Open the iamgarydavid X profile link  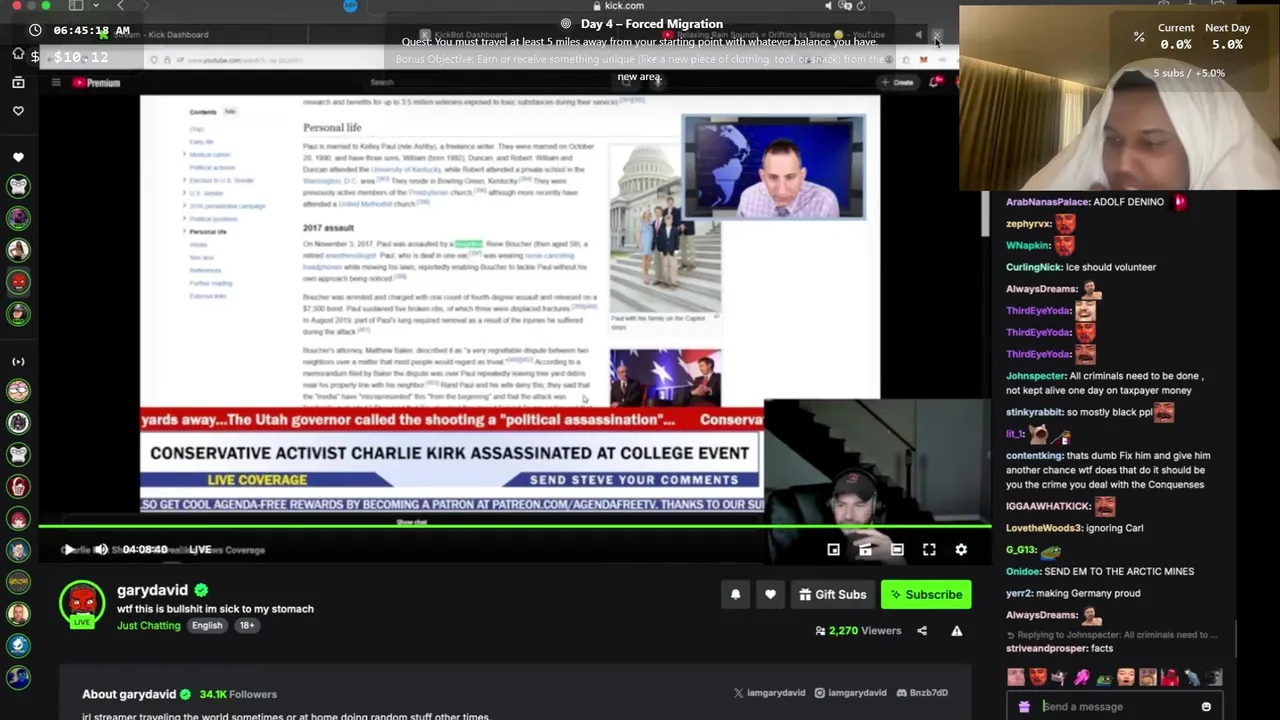767,693
